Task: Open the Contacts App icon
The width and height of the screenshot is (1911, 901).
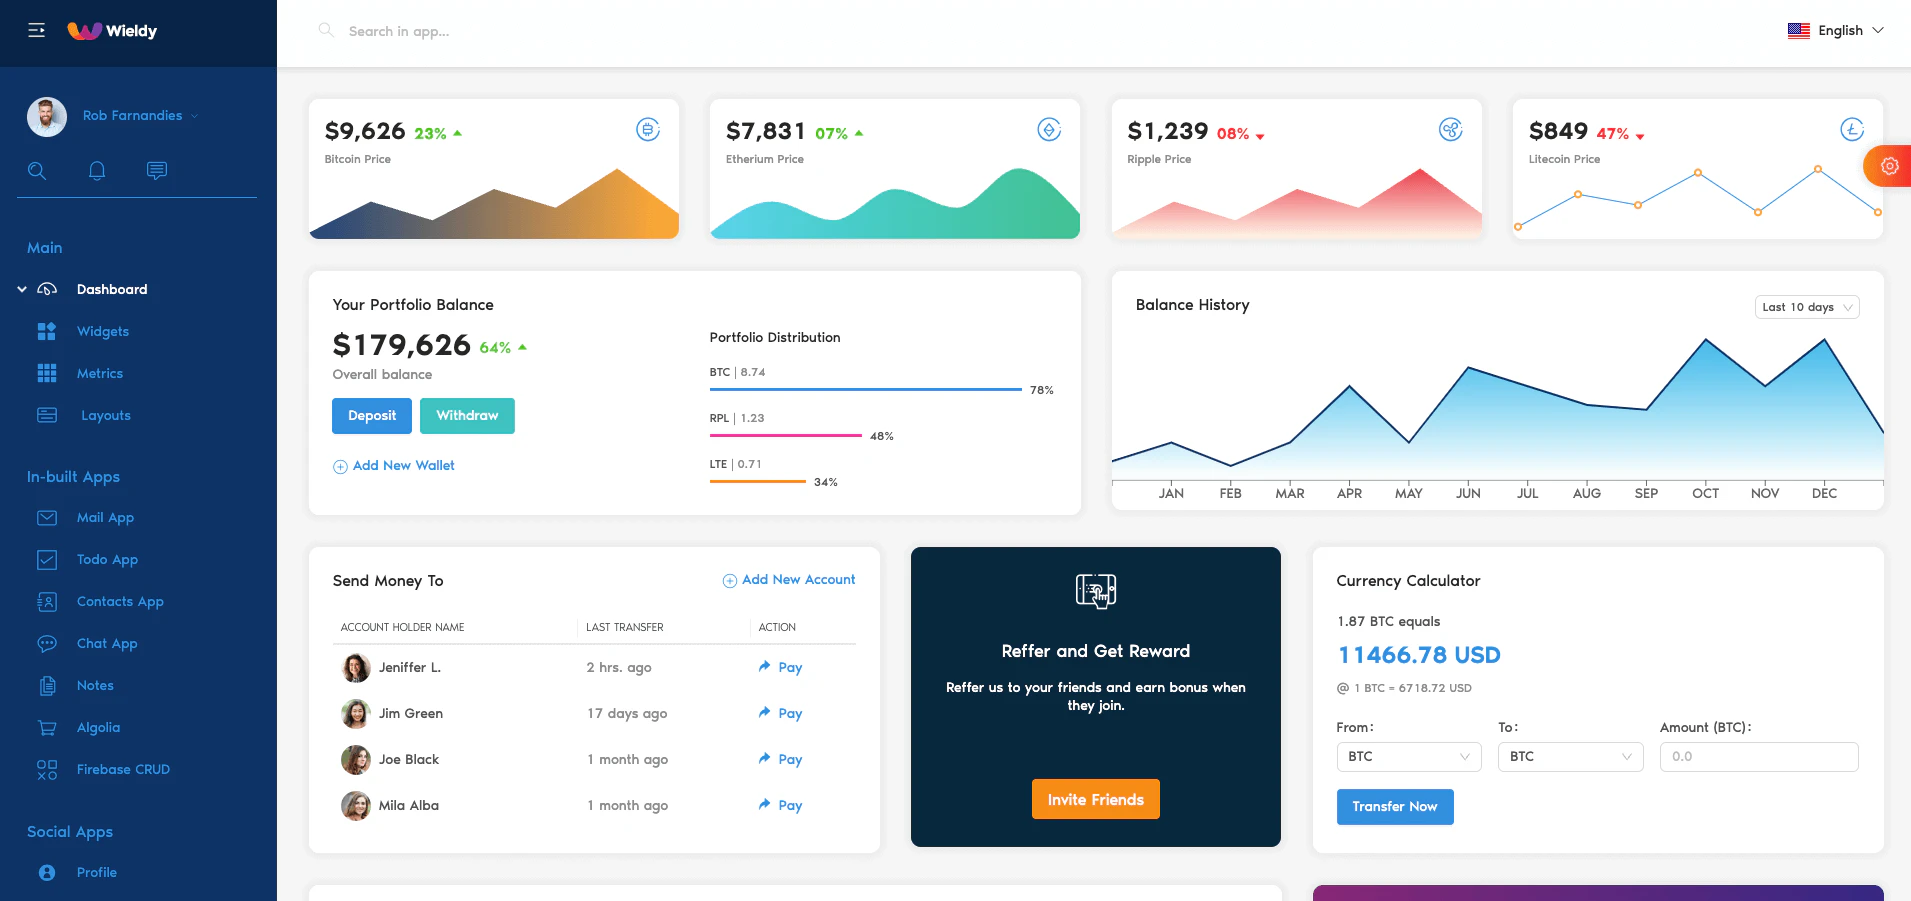Action: pos(47,601)
